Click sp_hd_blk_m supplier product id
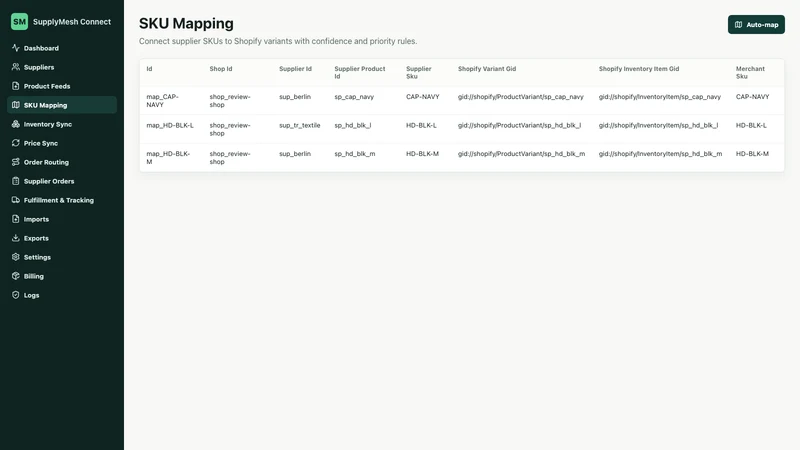 [355, 154]
